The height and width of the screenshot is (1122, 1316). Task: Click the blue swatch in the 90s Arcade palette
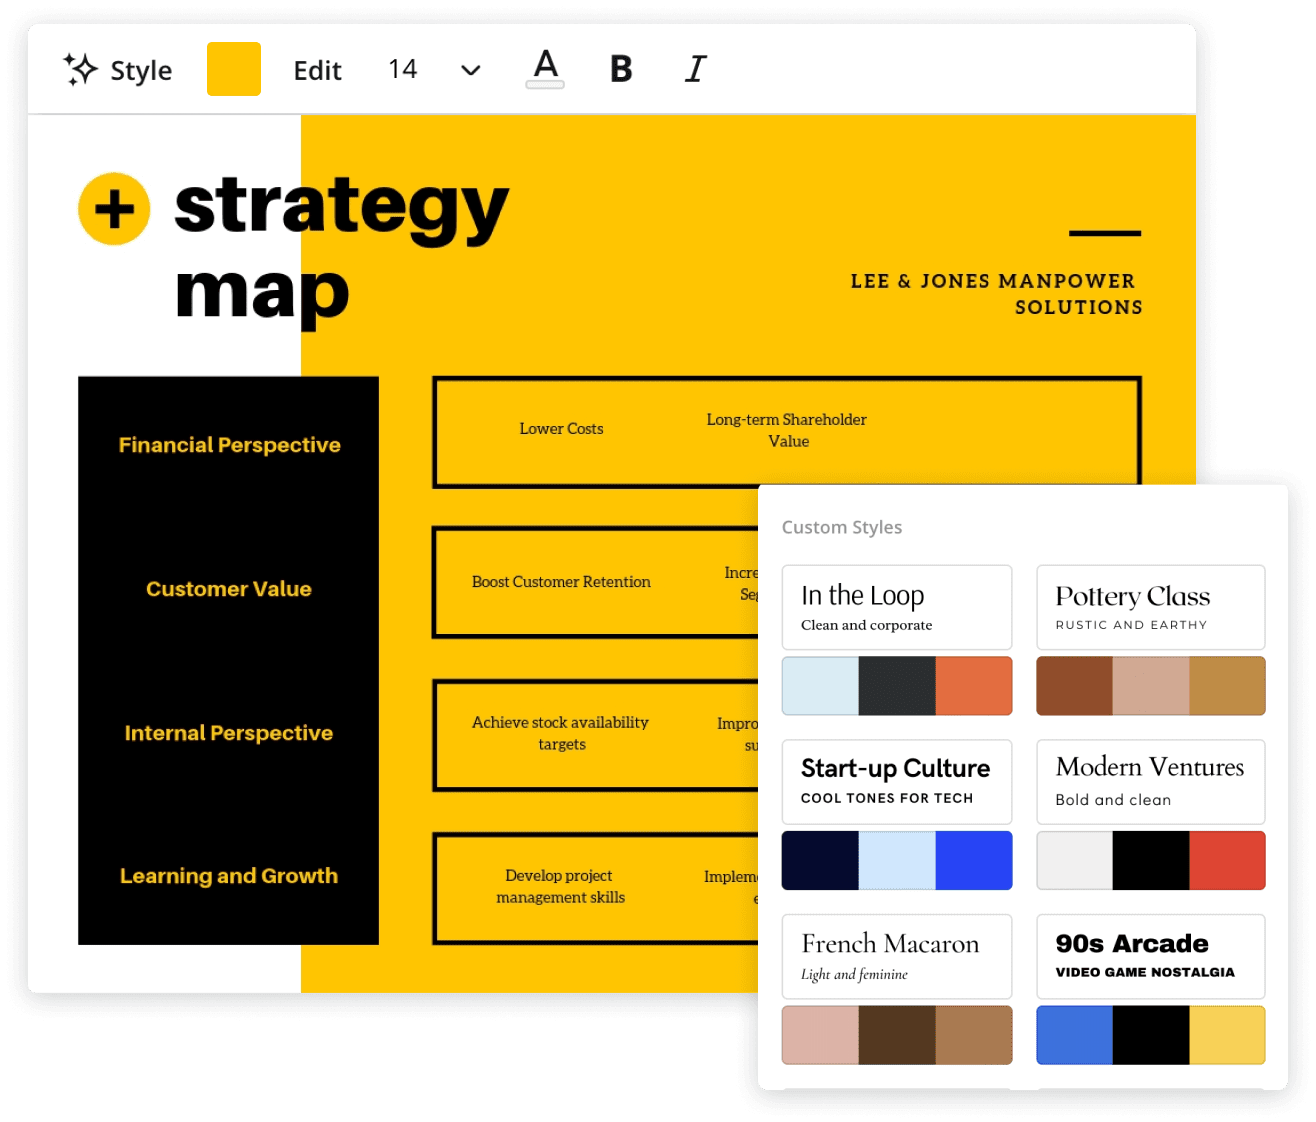click(x=1074, y=1035)
